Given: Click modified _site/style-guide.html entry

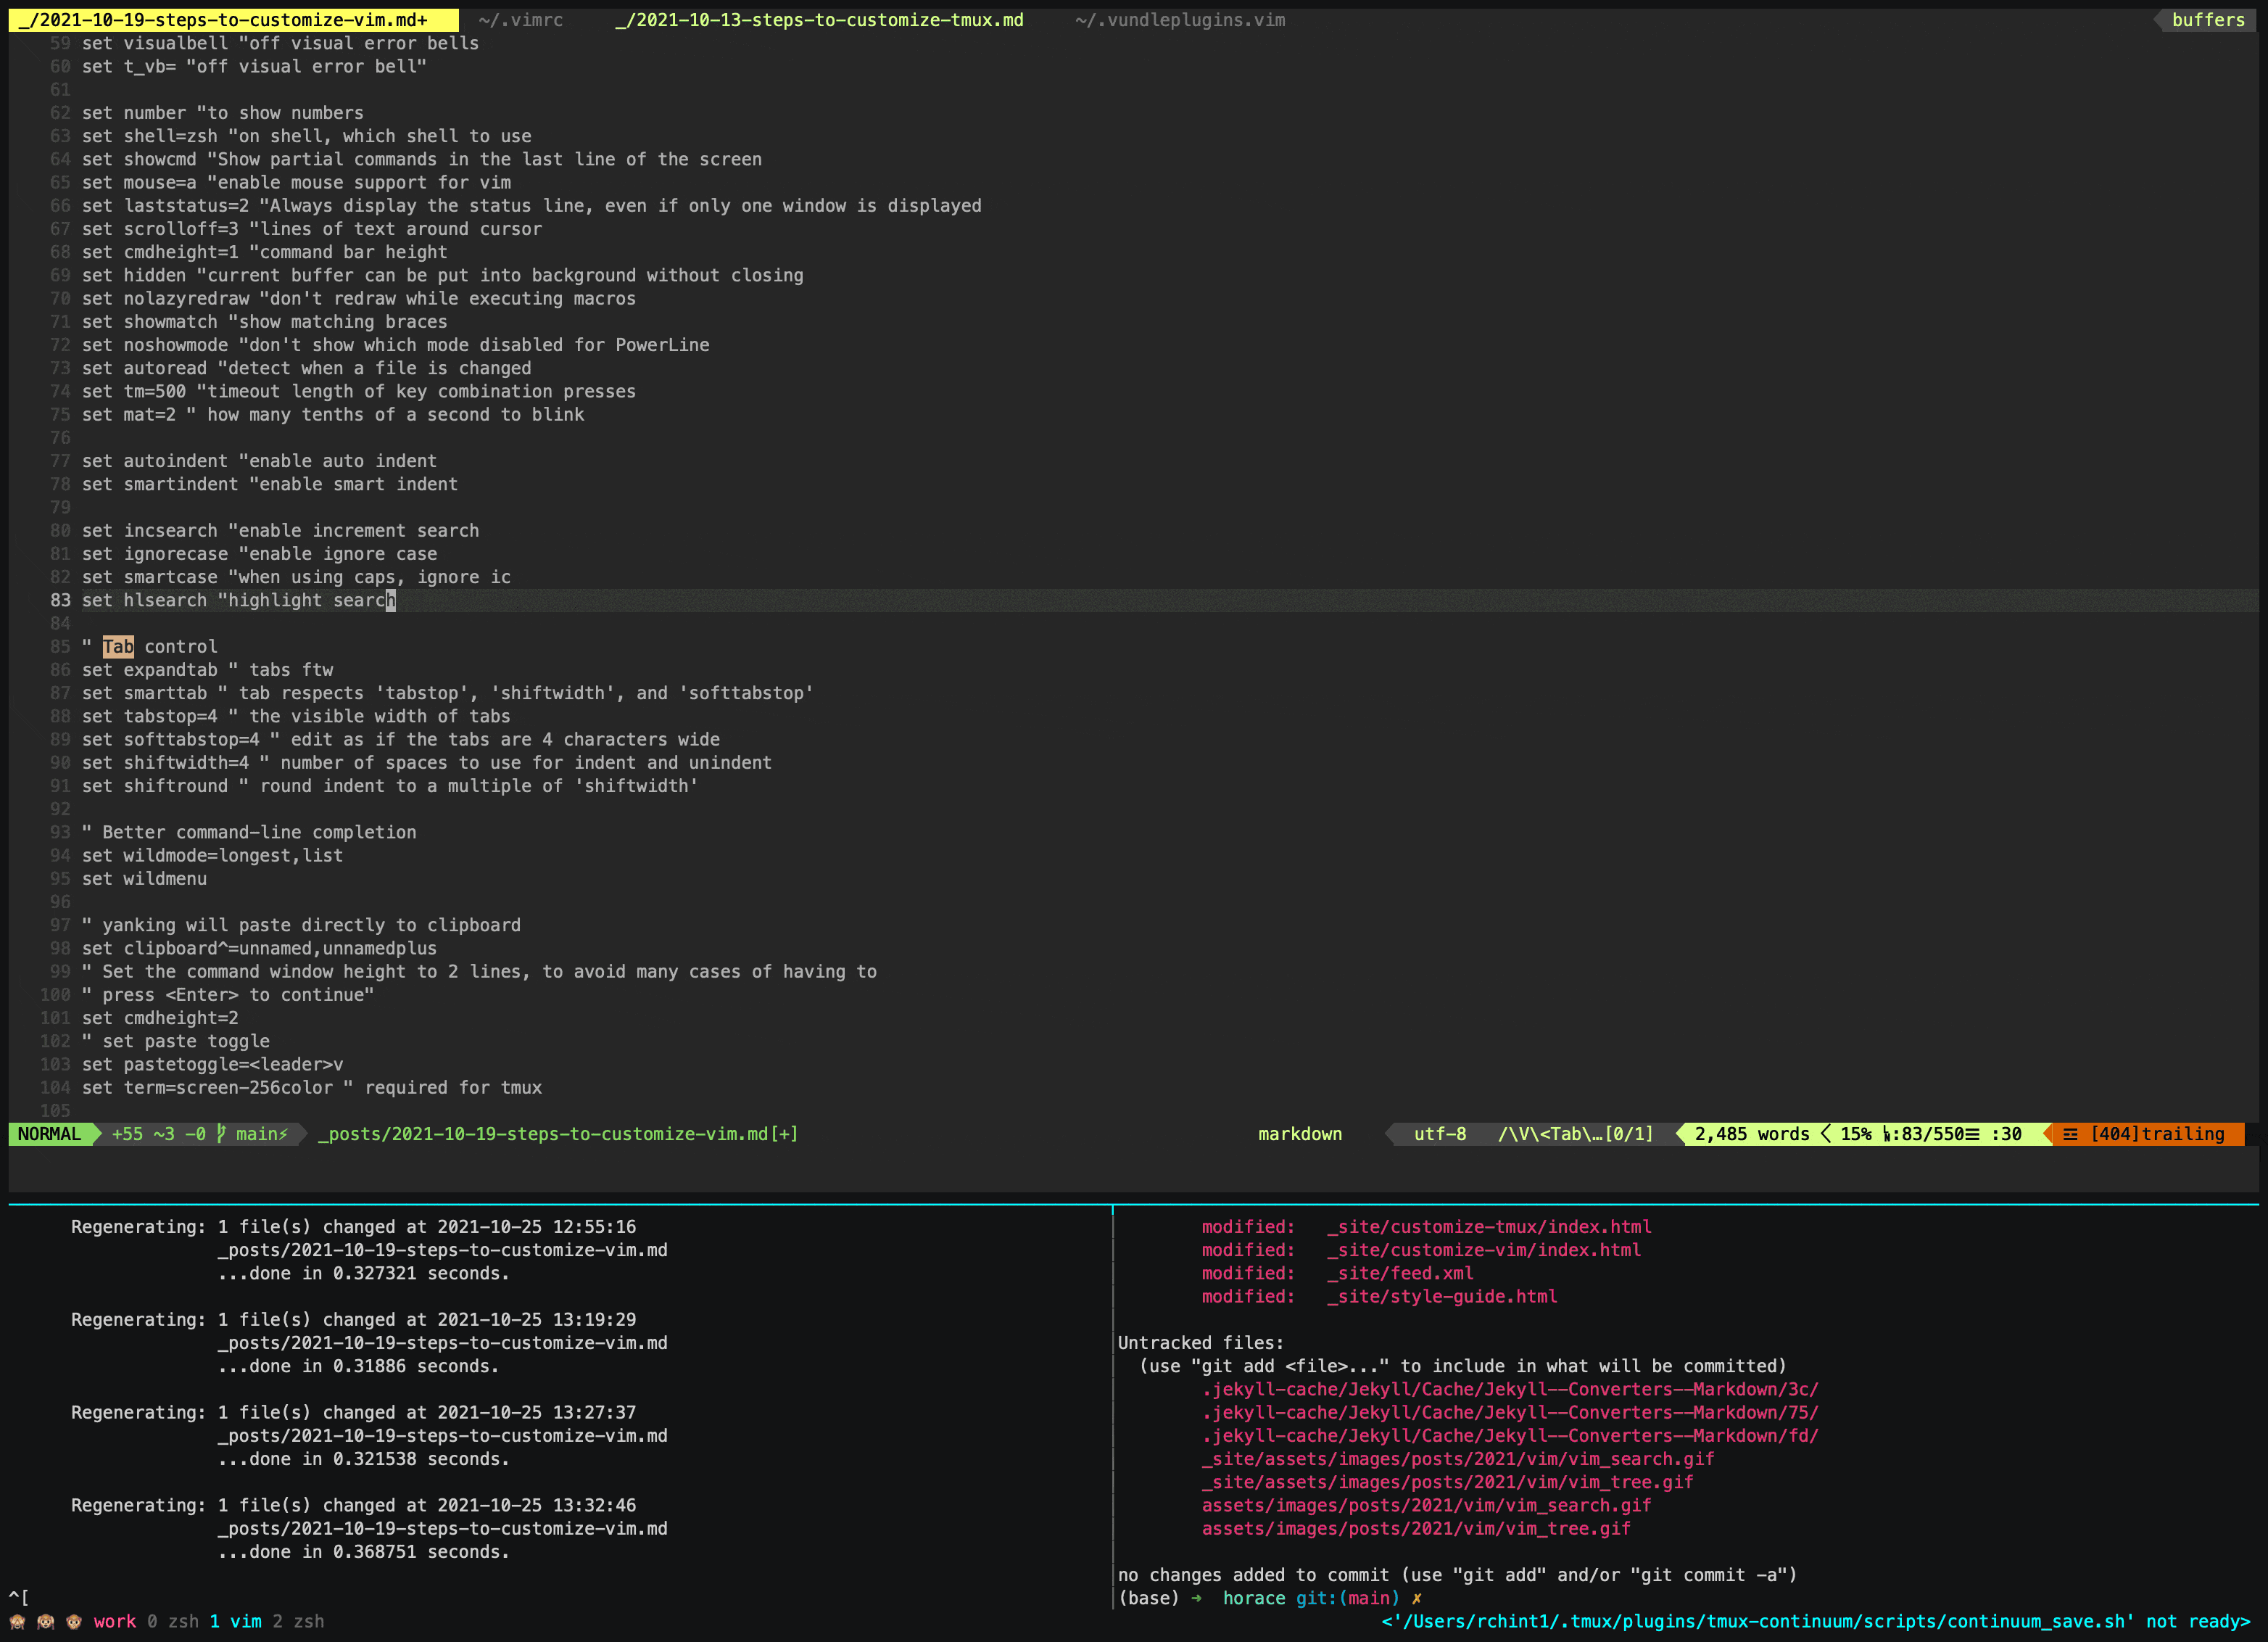Looking at the screenshot, I should [x=1380, y=1297].
